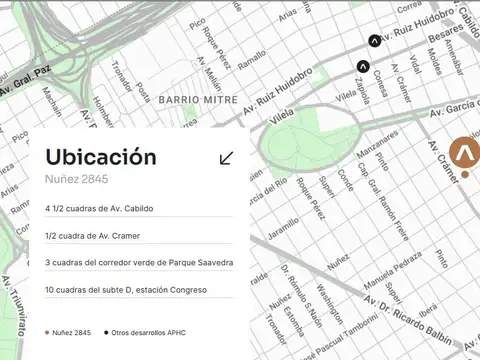The height and width of the screenshot is (360, 480).
Task: Click the BARRIO MITRE map label
Action: pos(198,100)
